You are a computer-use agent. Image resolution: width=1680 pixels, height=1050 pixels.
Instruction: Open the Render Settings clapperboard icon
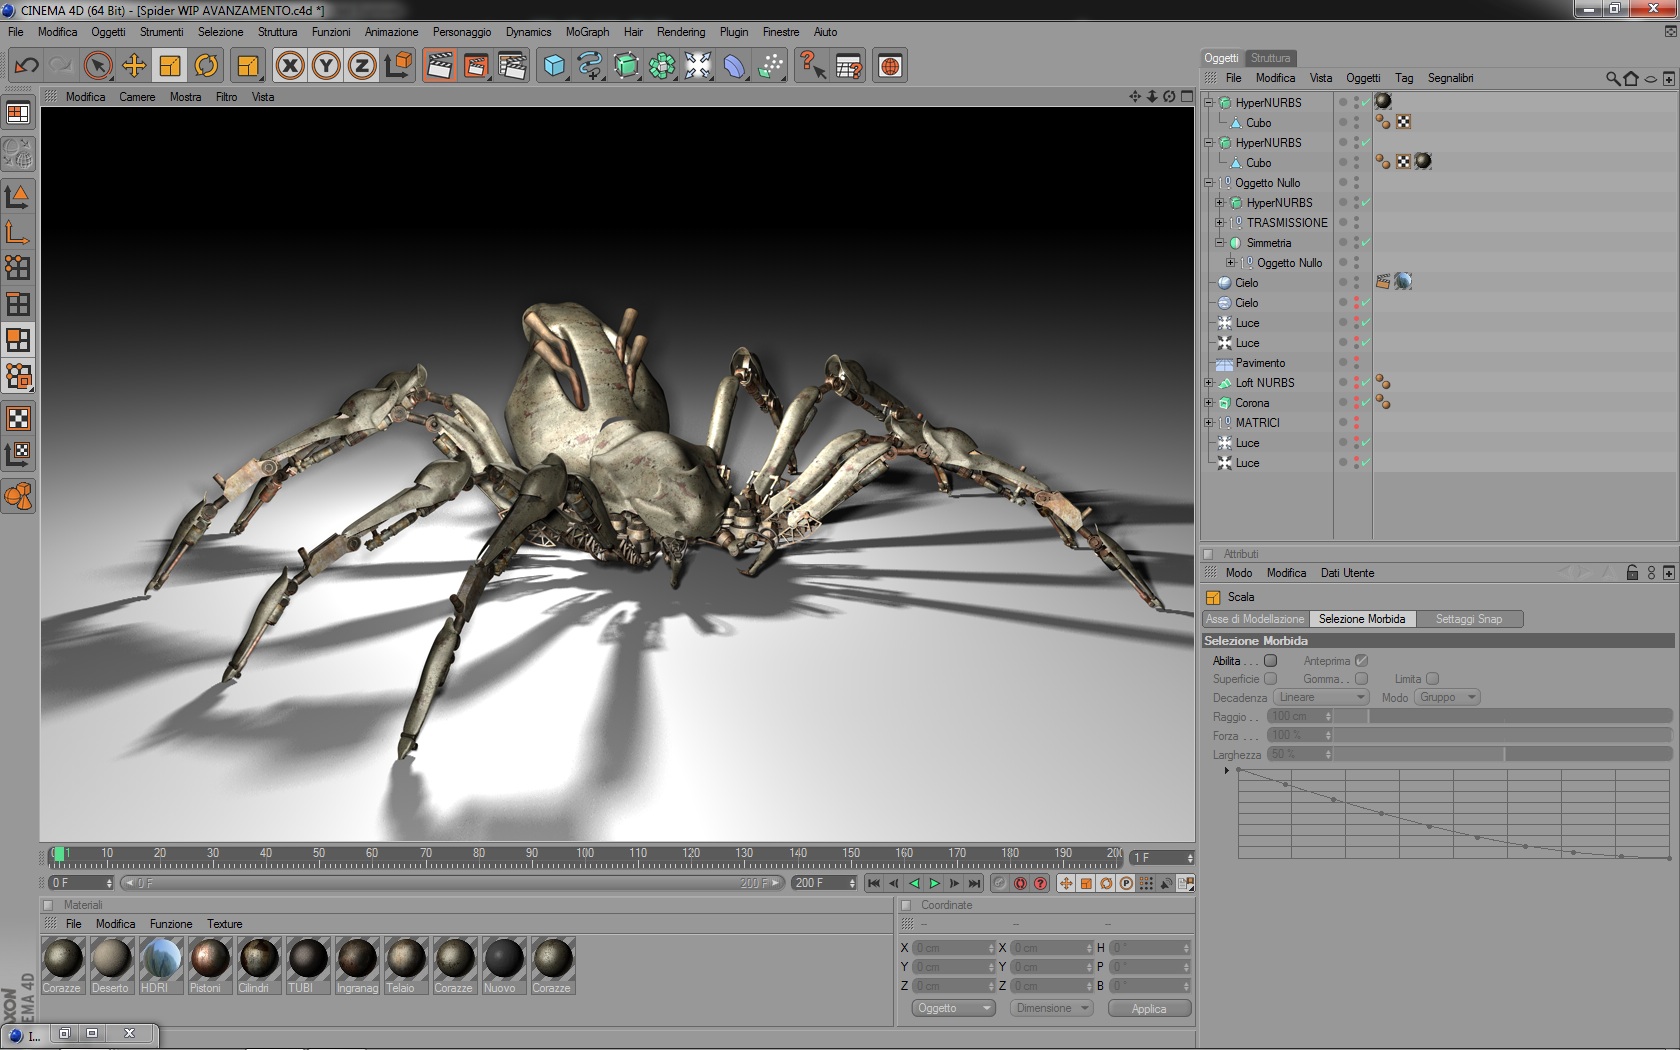(x=512, y=66)
